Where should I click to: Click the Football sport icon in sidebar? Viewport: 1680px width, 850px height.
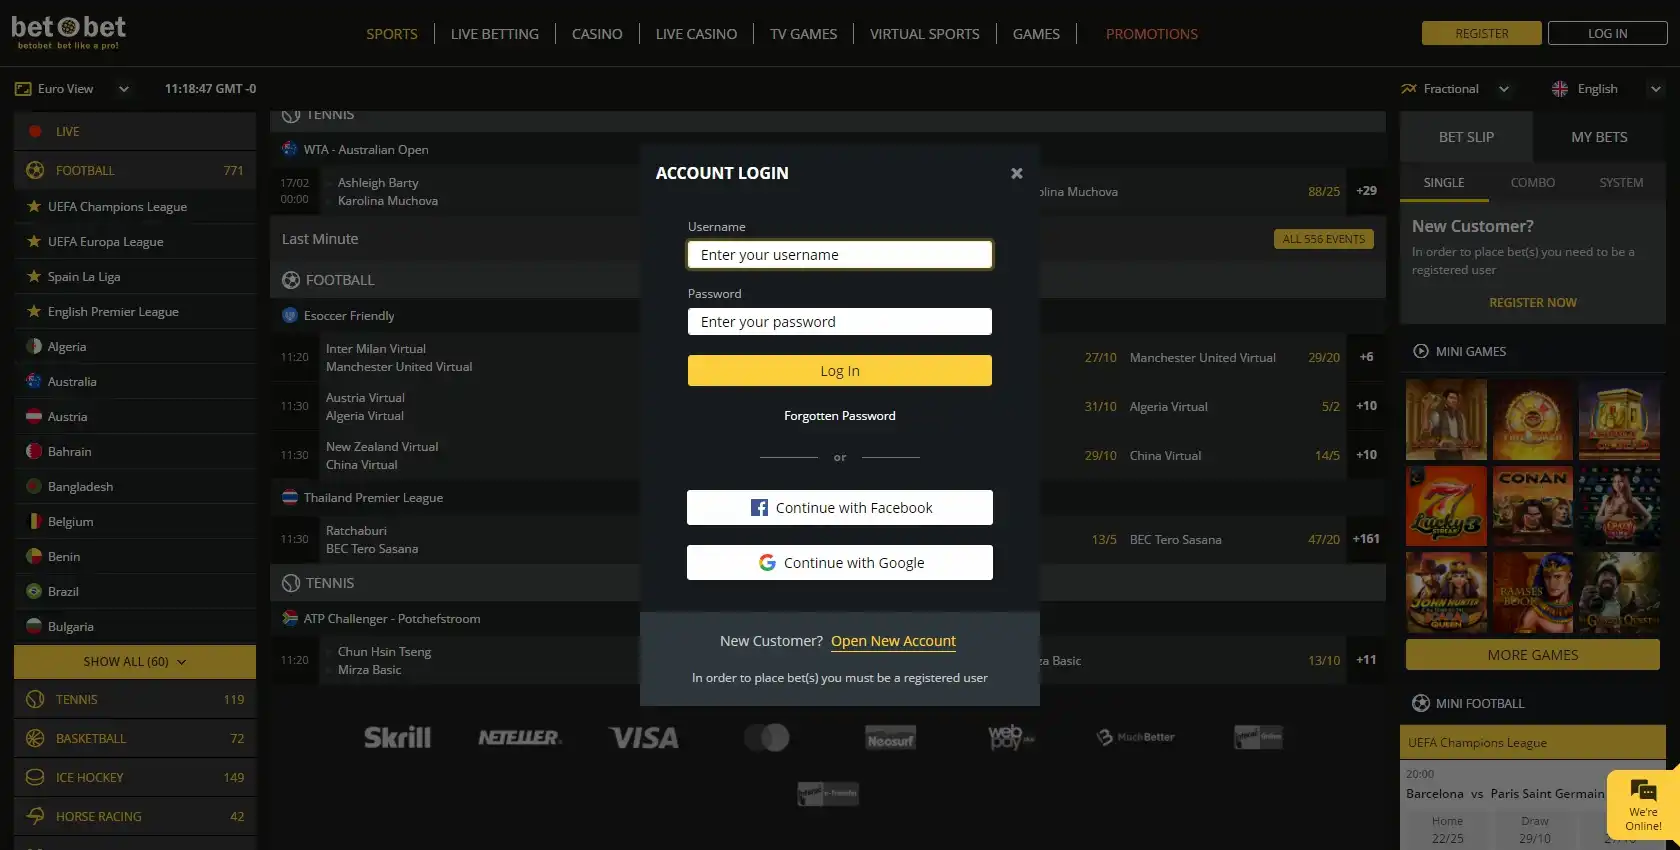coord(35,171)
